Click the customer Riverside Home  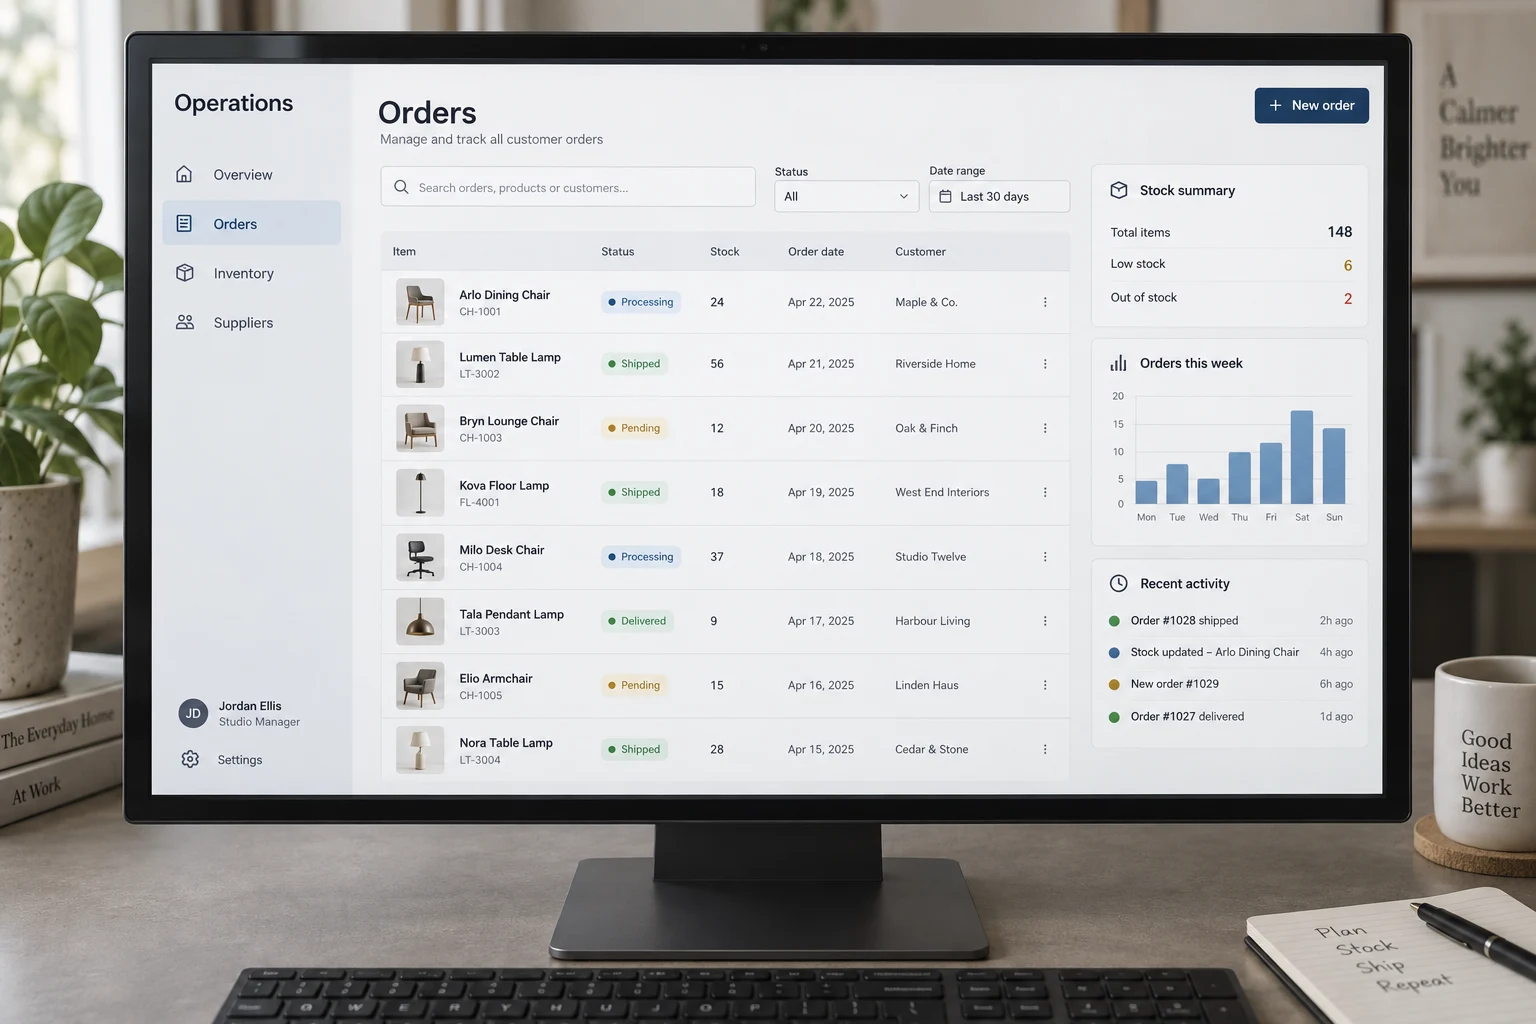click(935, 364)
